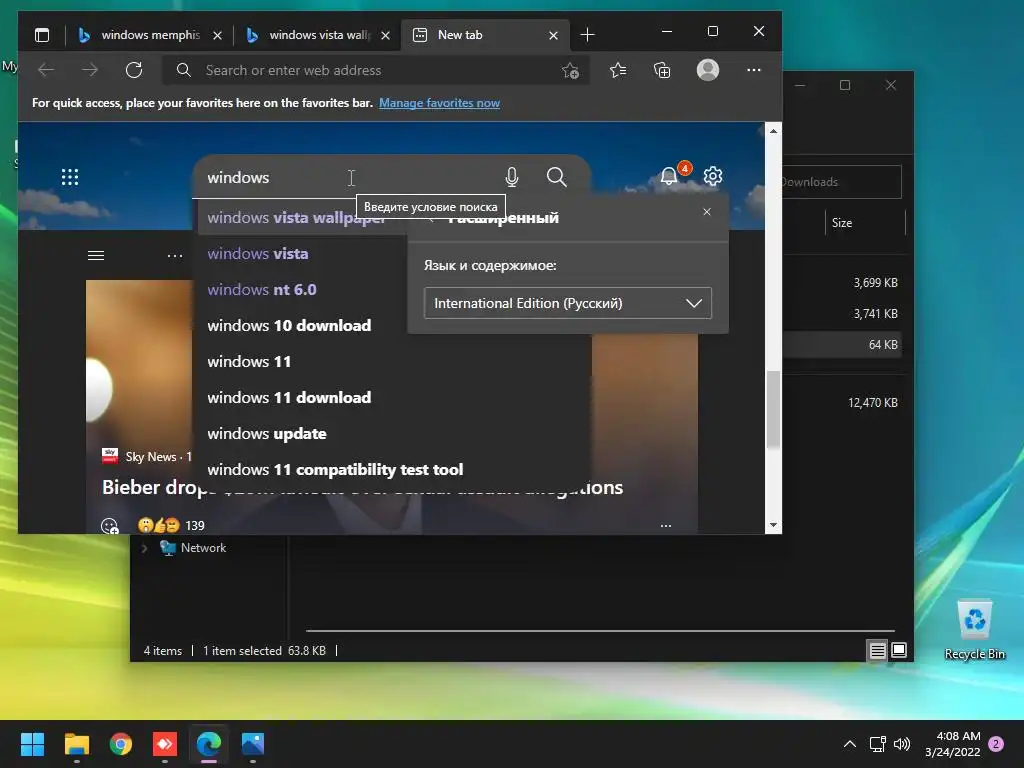
Task: Expand the Network node in File Explorer
Action: (x=144, y=548)
